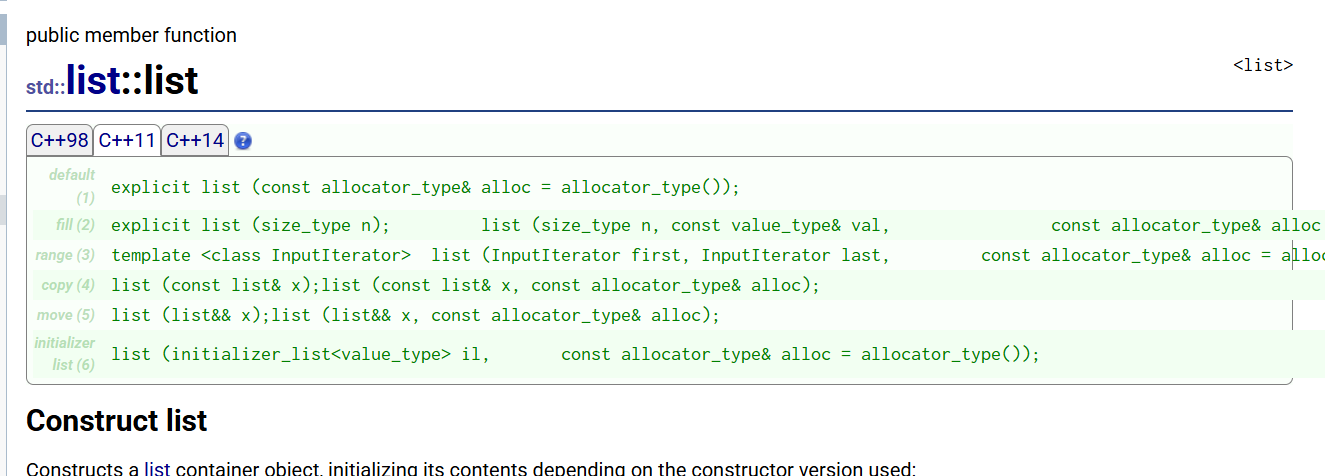Click the std:: prefix in the title
The height and width of the screenshot is (476, 1325).
46,87
